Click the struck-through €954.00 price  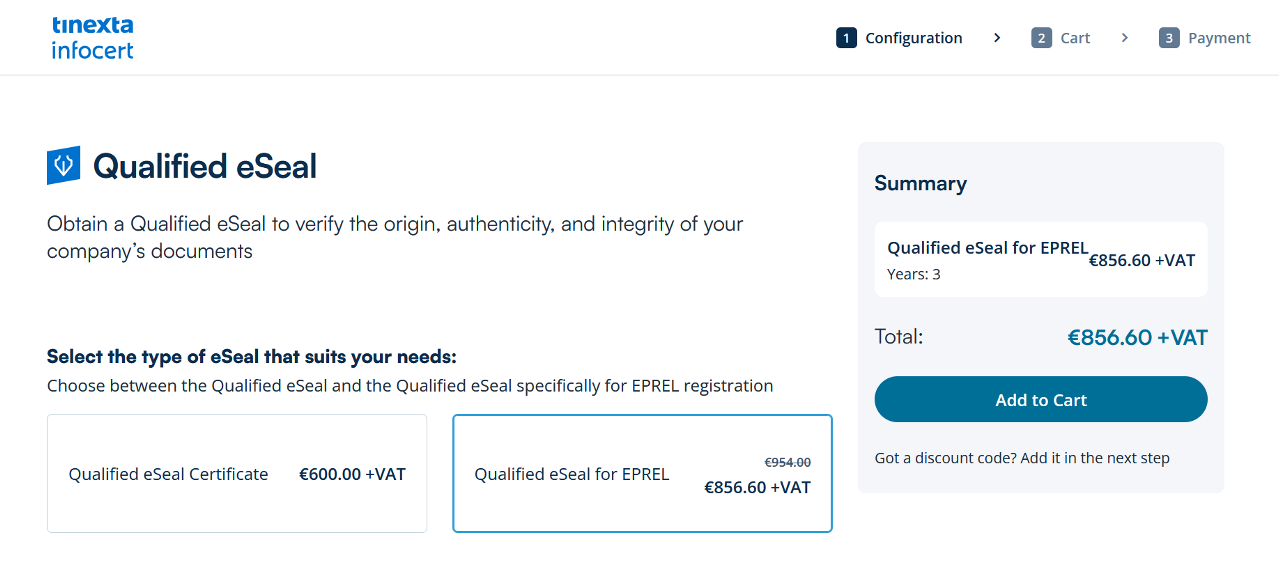pyautogui.click(x=788, y=462)
